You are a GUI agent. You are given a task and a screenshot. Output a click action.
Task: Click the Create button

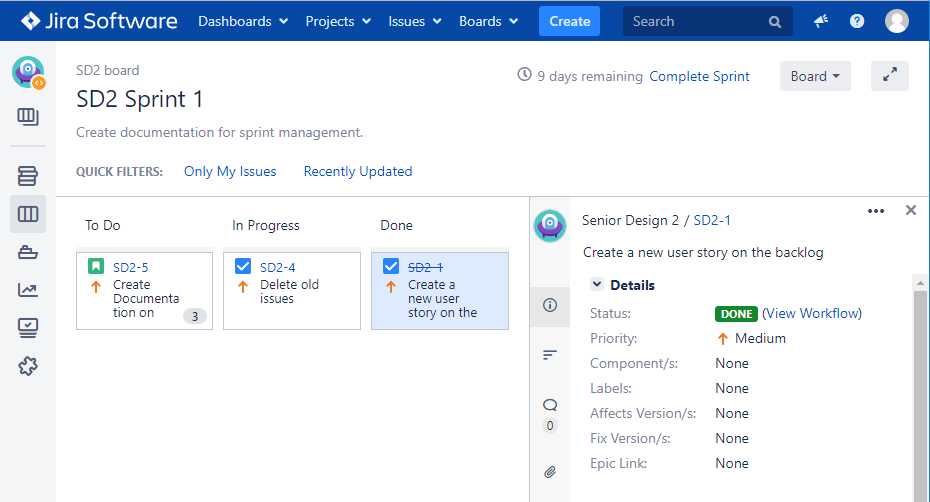tap(569, 21)
